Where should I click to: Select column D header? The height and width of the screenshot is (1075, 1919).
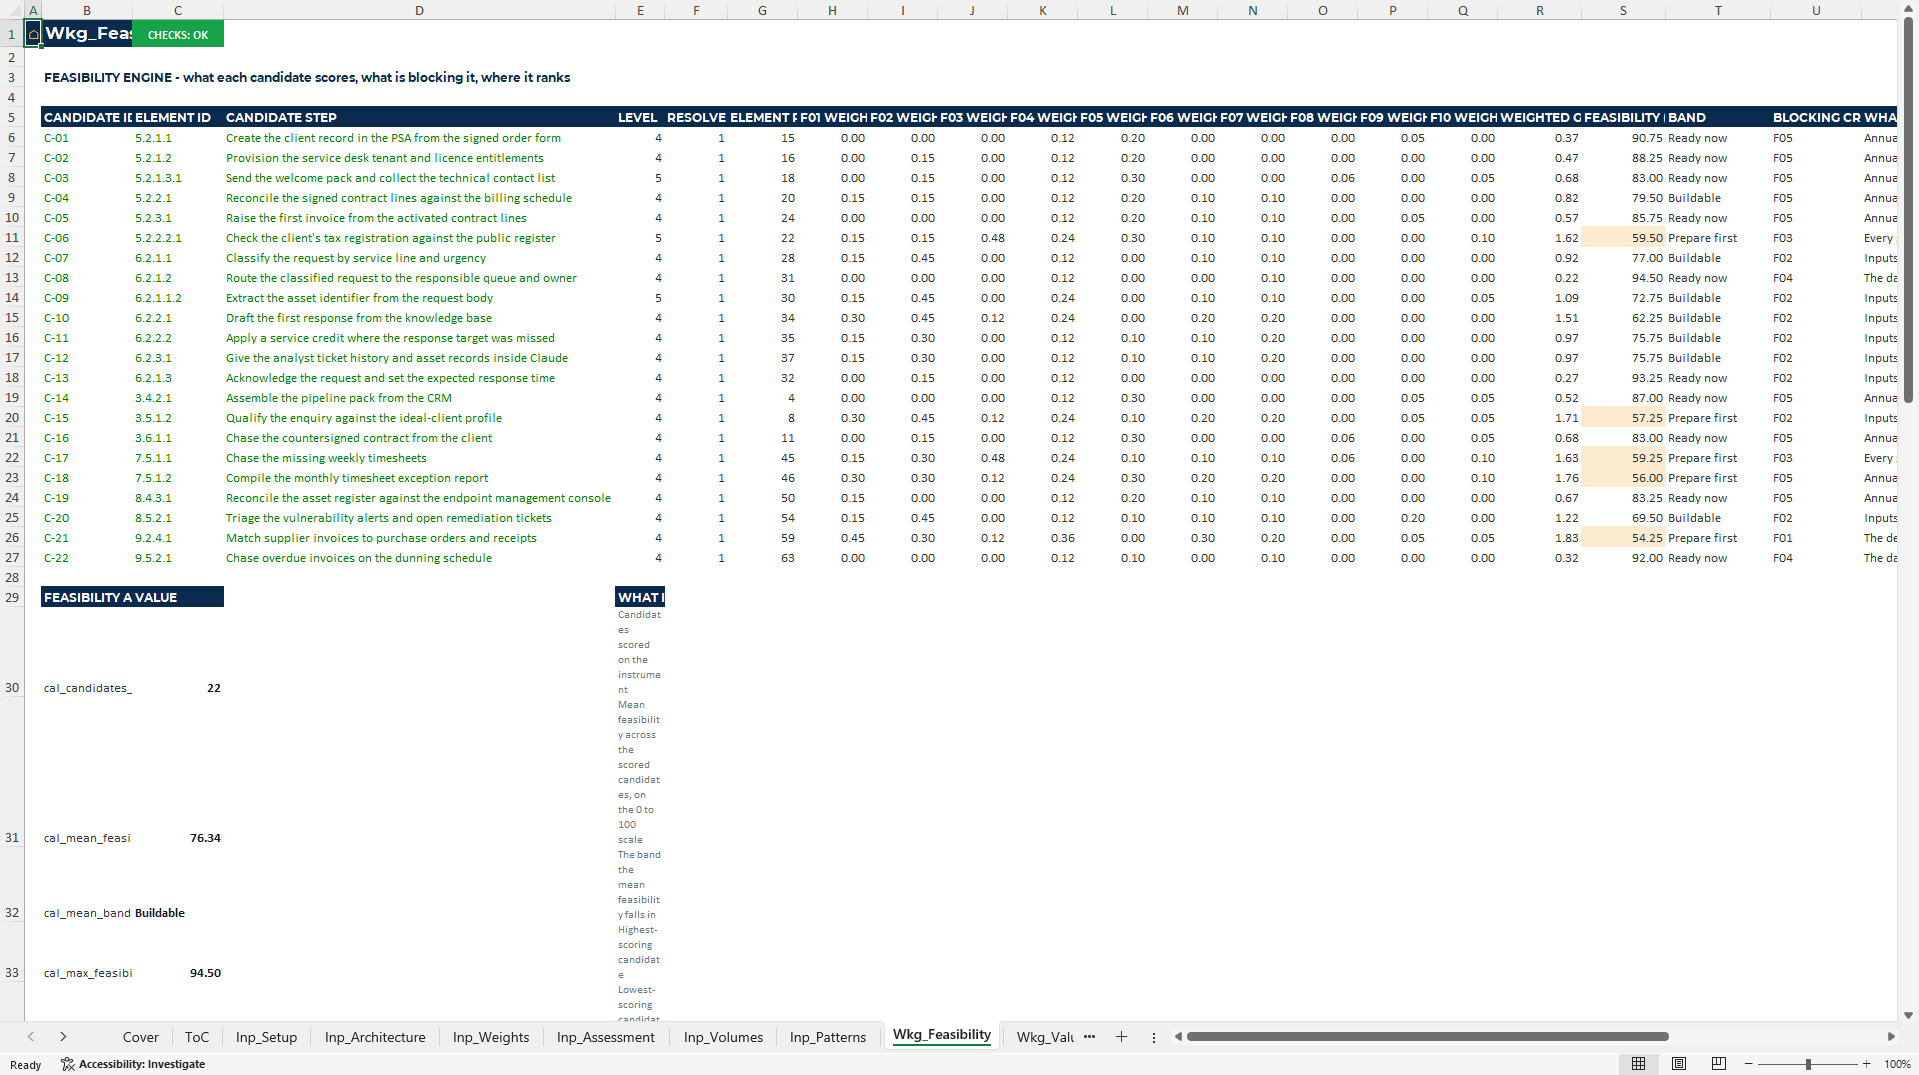pos(419,11)
